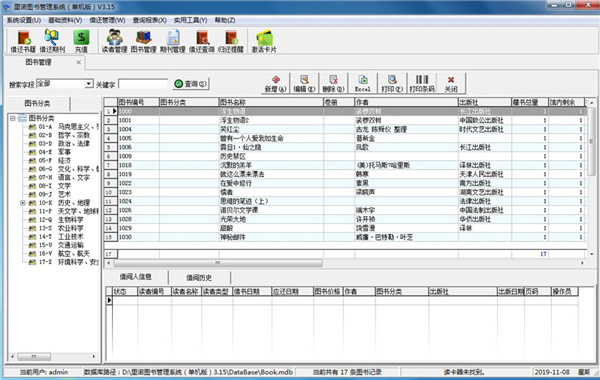The width and height of the screenshot is (600, 380).
Task: Open the 借还书籍 toolbar icon
Action: click(23, 41)
